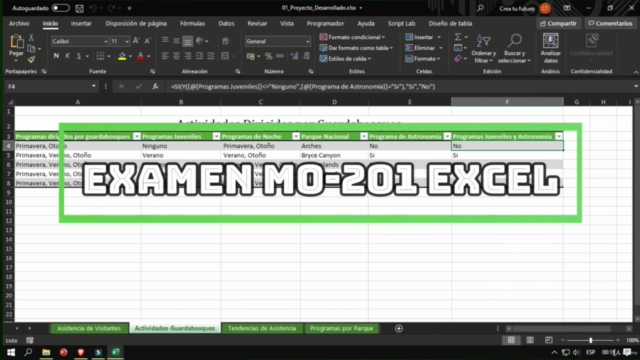Apply yellow fill color swatch
Screen dimensions: 640x360
point(122,56)
